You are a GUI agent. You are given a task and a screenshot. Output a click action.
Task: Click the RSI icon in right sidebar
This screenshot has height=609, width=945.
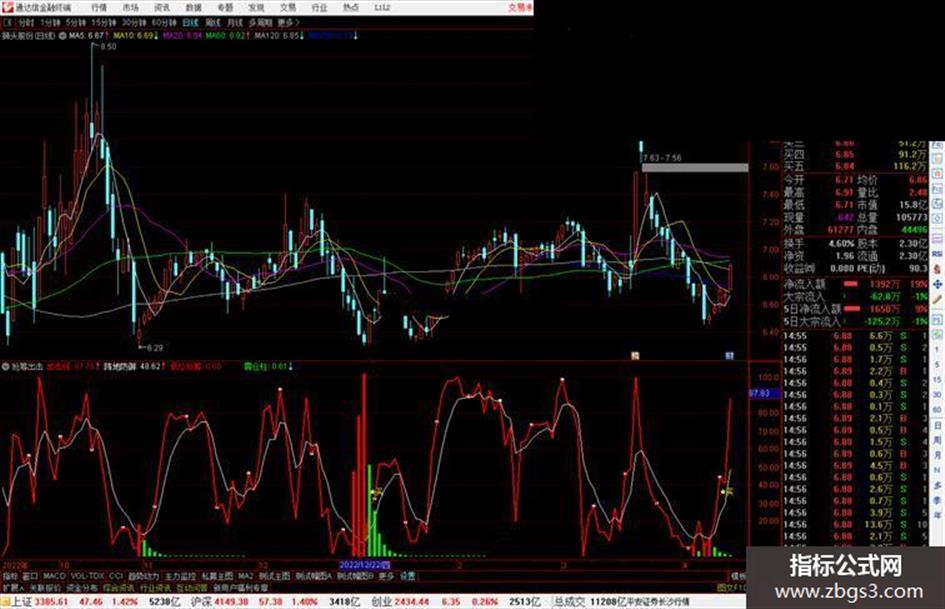coord(937,254)
